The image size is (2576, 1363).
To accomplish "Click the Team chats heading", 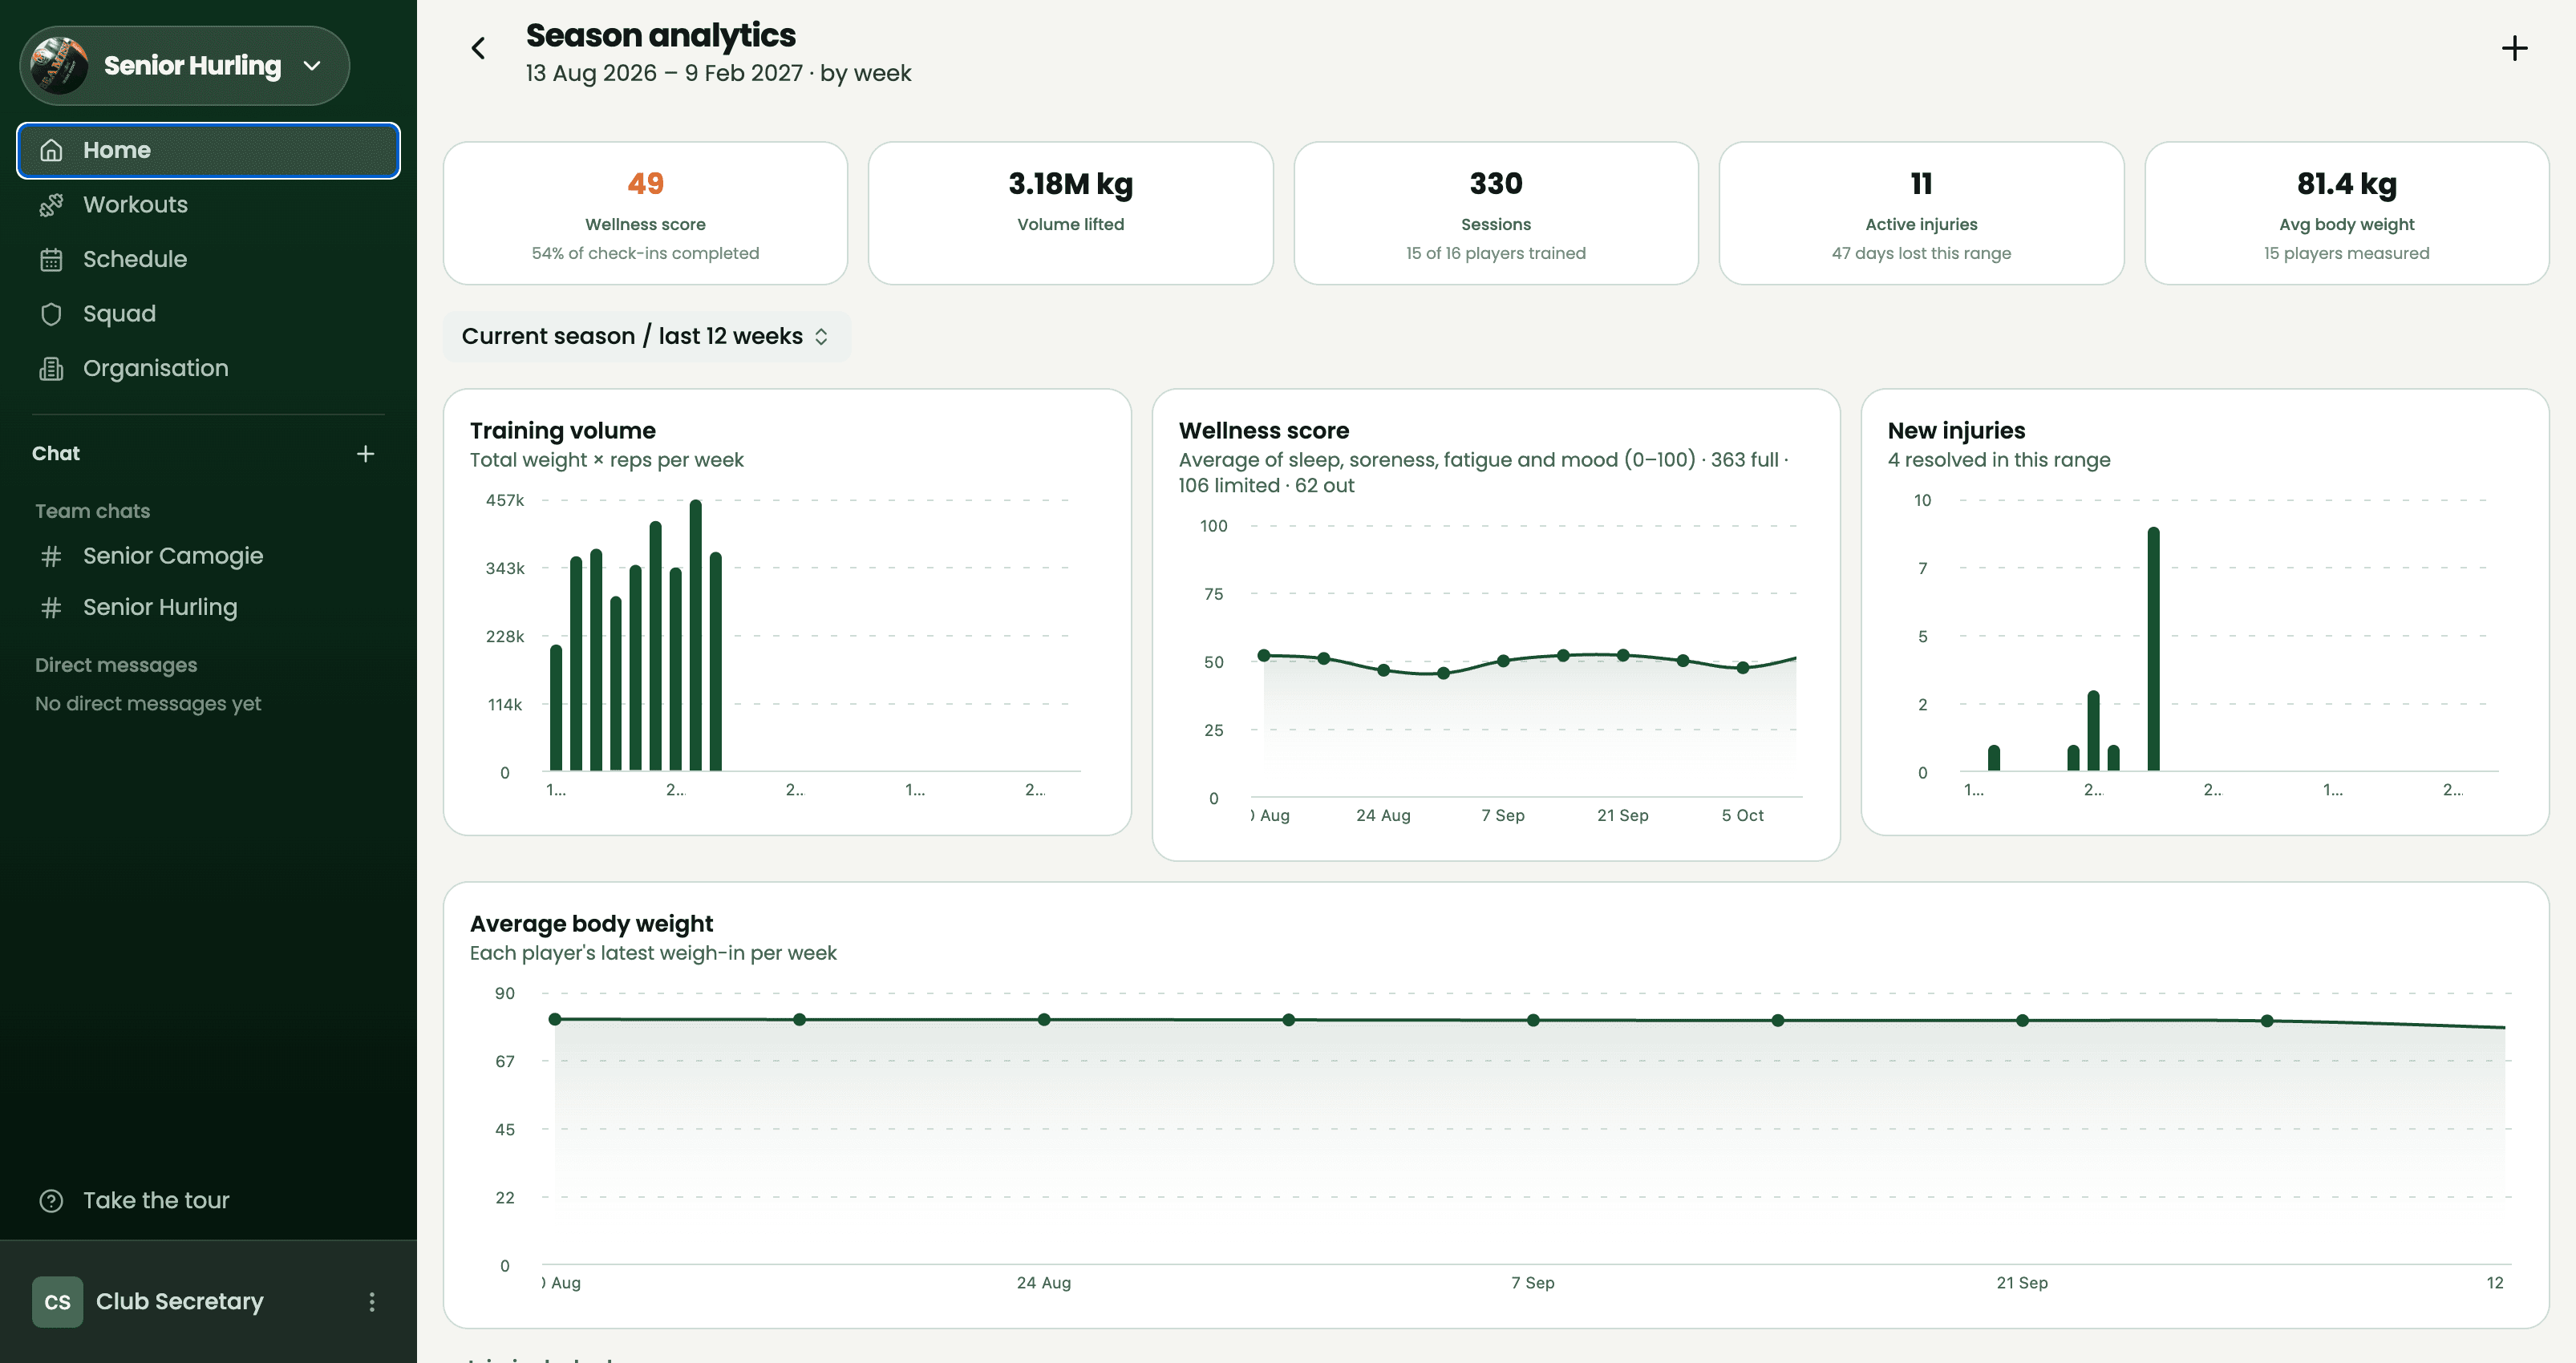I will pyautogui.click(x=93, y=511).
